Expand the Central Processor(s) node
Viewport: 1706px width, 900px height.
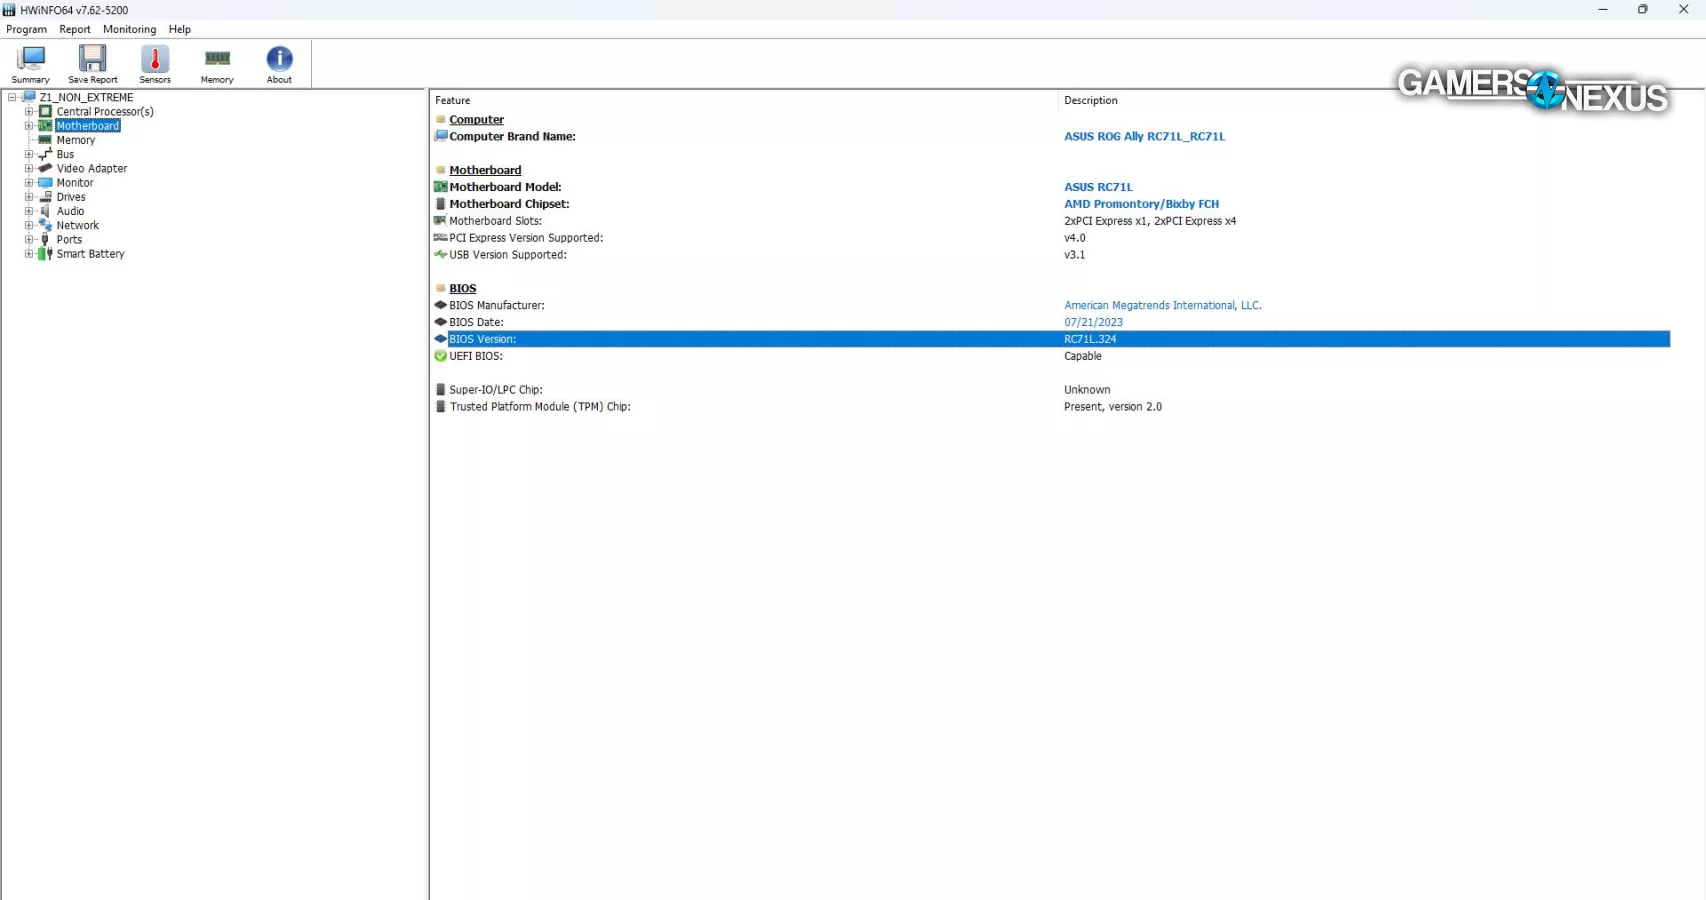coord(29,112)
